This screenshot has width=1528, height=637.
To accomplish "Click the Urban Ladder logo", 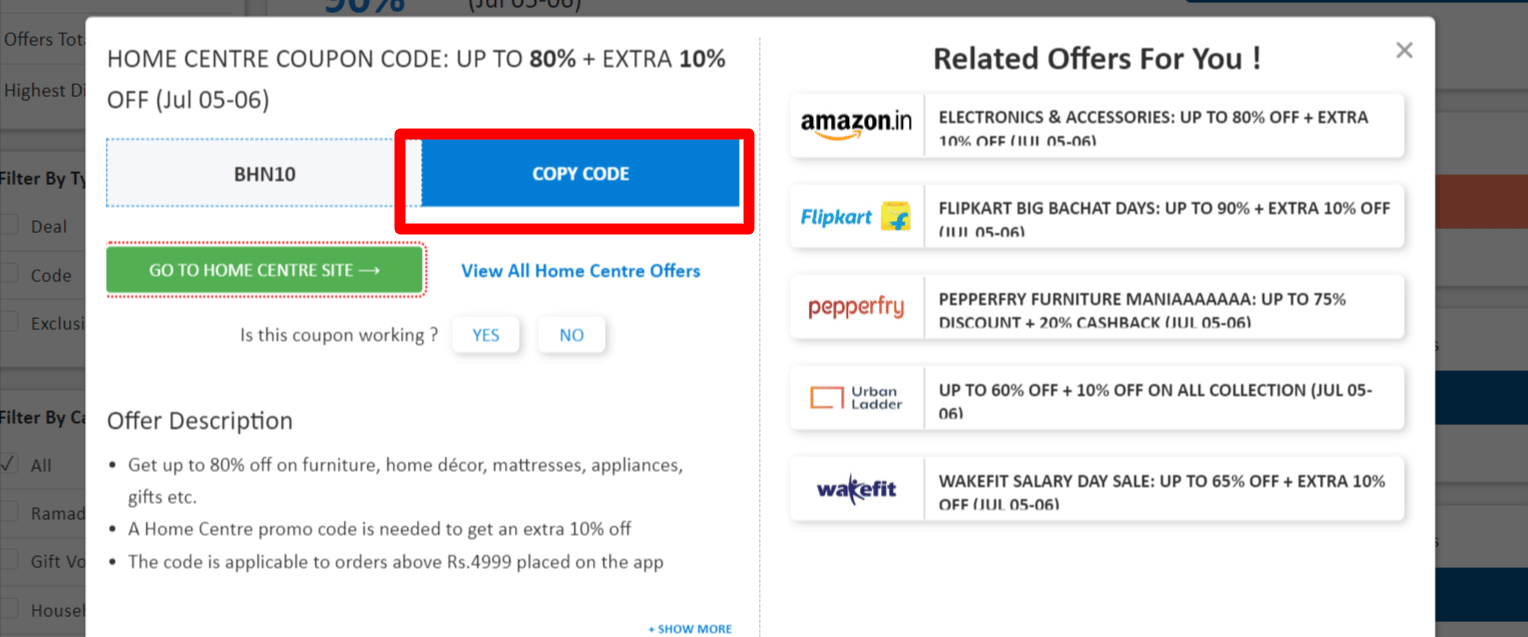I will click(x=856, y=397).
